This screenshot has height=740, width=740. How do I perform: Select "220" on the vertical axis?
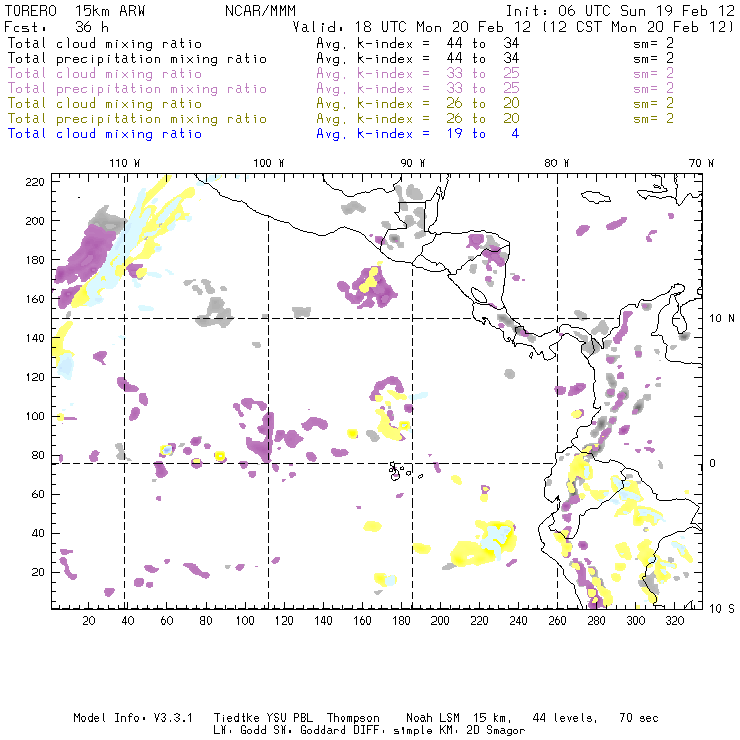(x=35, y=182)
